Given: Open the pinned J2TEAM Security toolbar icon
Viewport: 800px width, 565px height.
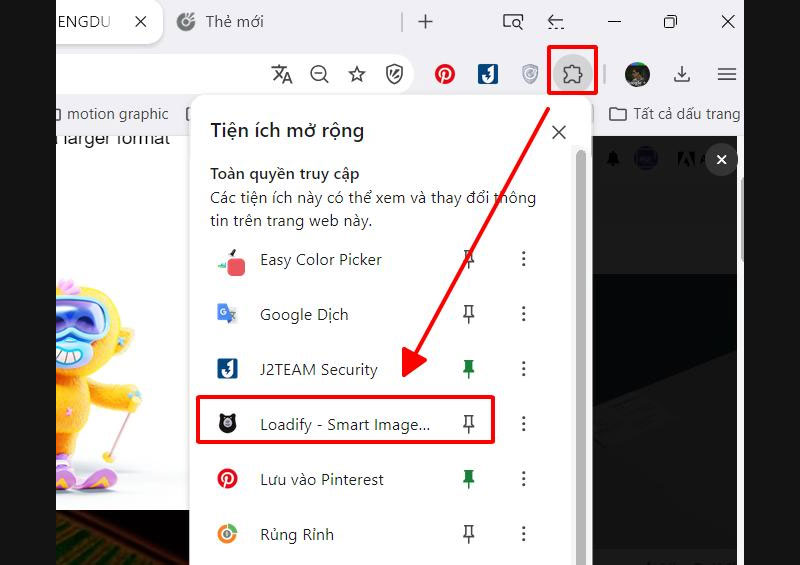Looking at the screenshot, I should click(488, 75).
